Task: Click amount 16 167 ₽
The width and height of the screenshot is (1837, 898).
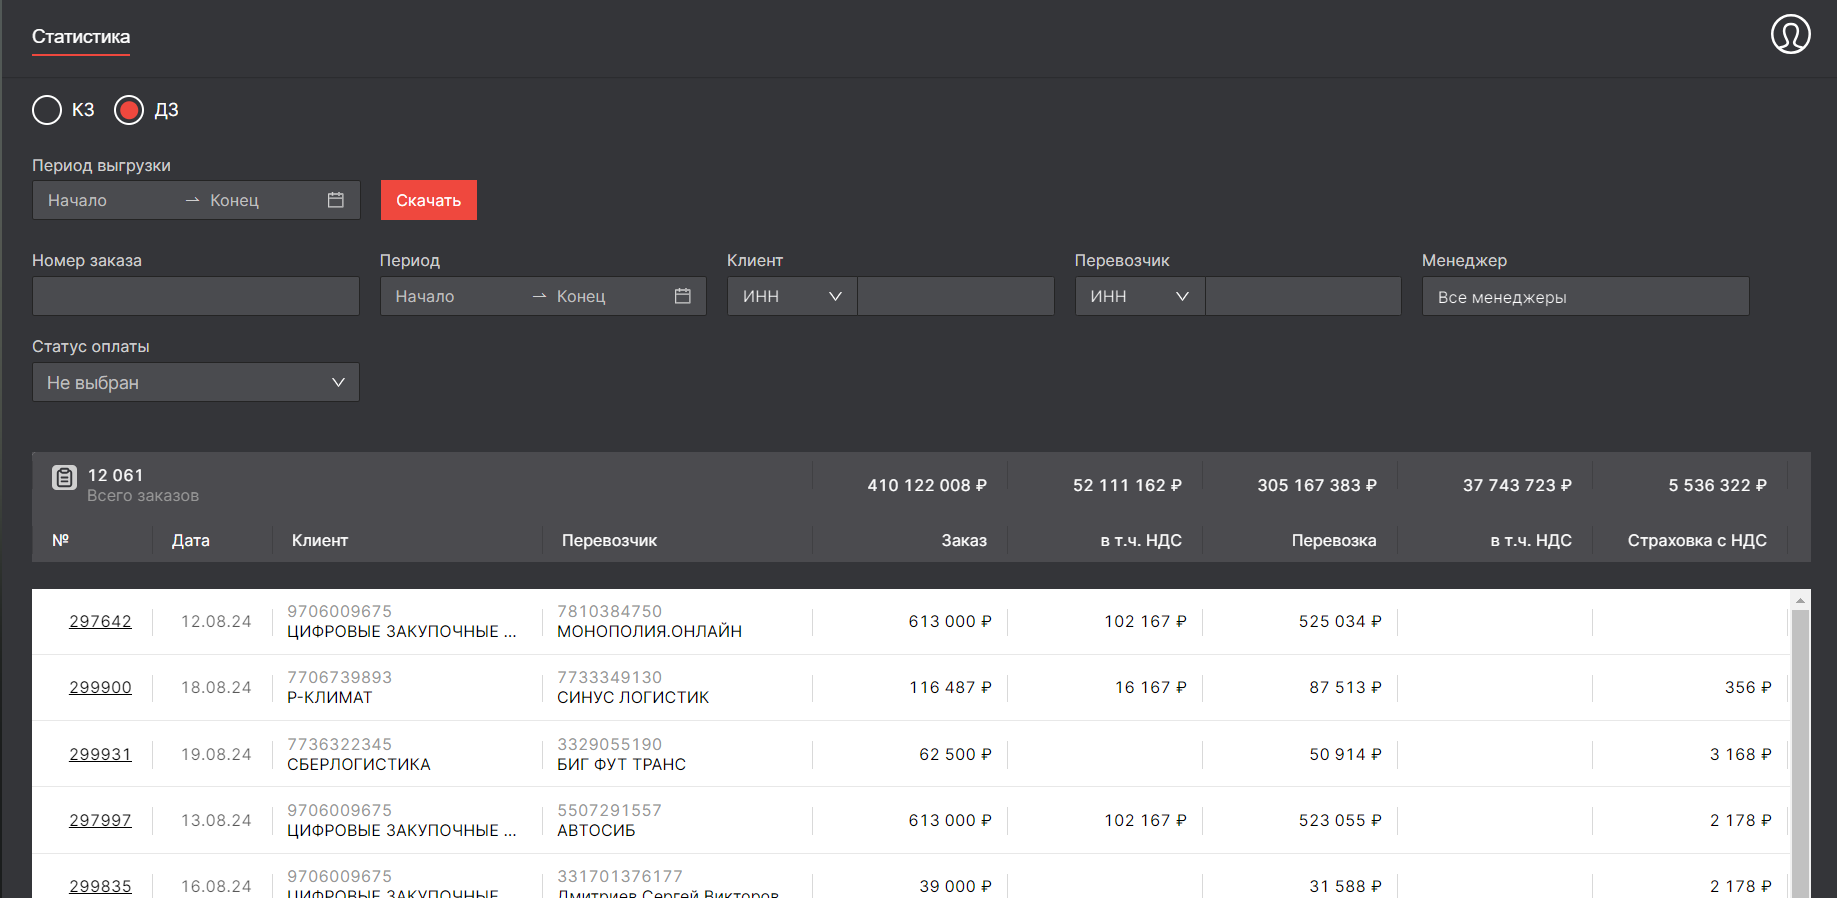Action: (x=1150, y=687)
